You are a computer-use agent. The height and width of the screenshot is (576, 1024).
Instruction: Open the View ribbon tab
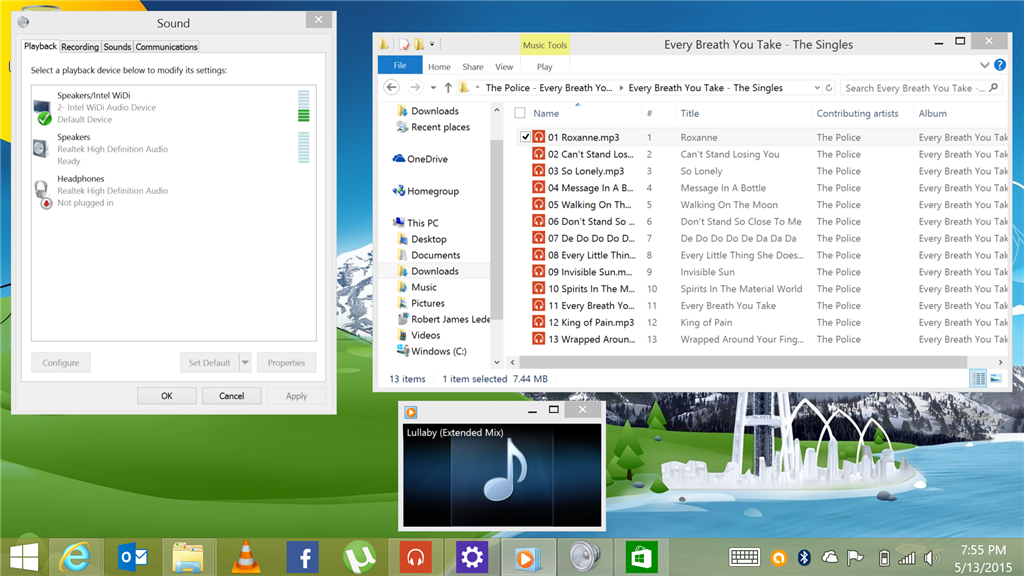click(504, 67)
